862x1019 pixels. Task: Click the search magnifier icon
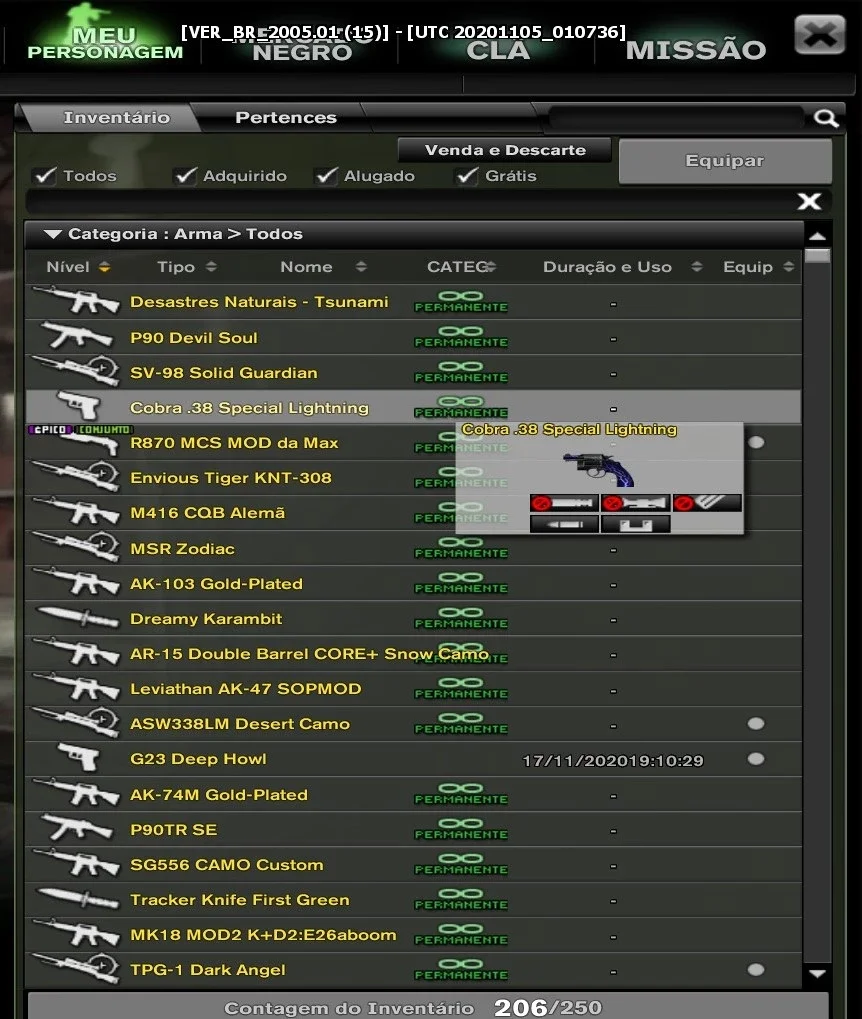tap(826, 118)
